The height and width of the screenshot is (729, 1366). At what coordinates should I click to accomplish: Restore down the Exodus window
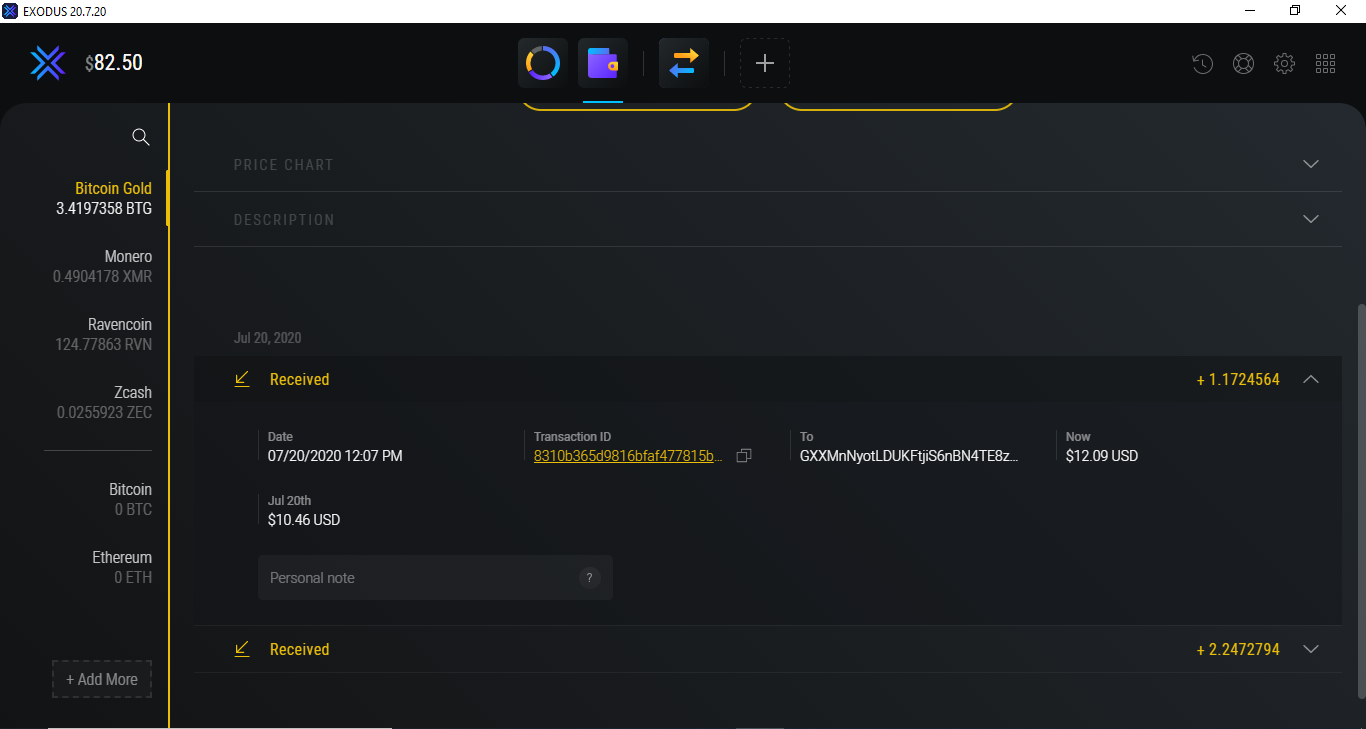tap(1296, 11)
